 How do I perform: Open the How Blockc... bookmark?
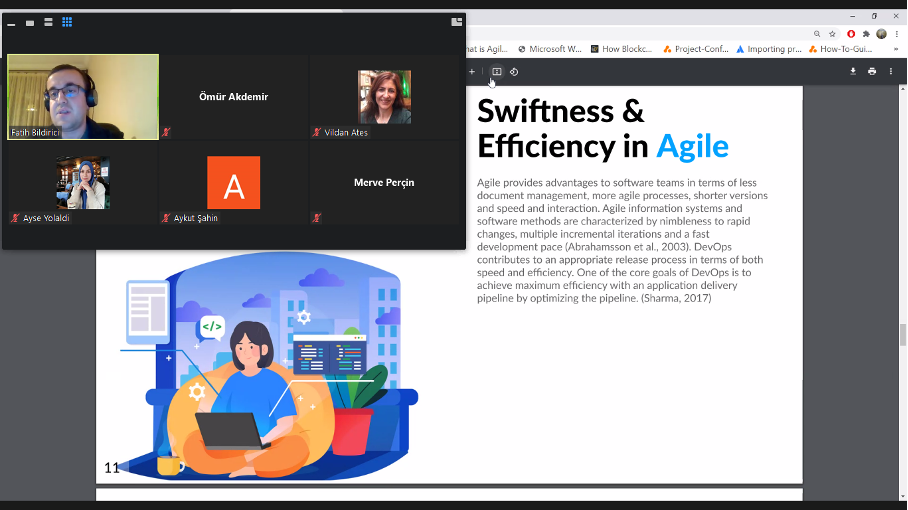[x=621, y=49]
